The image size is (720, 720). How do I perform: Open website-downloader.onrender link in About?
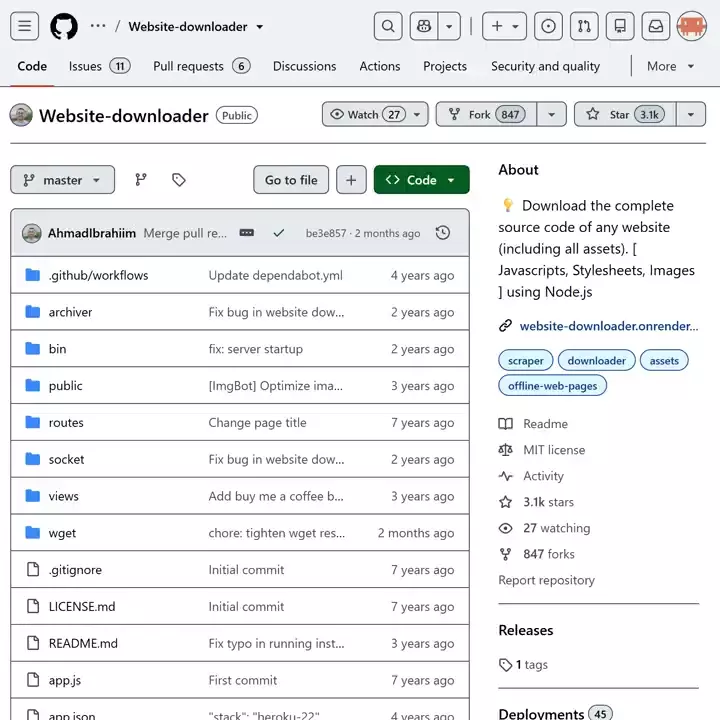point(609,326)
